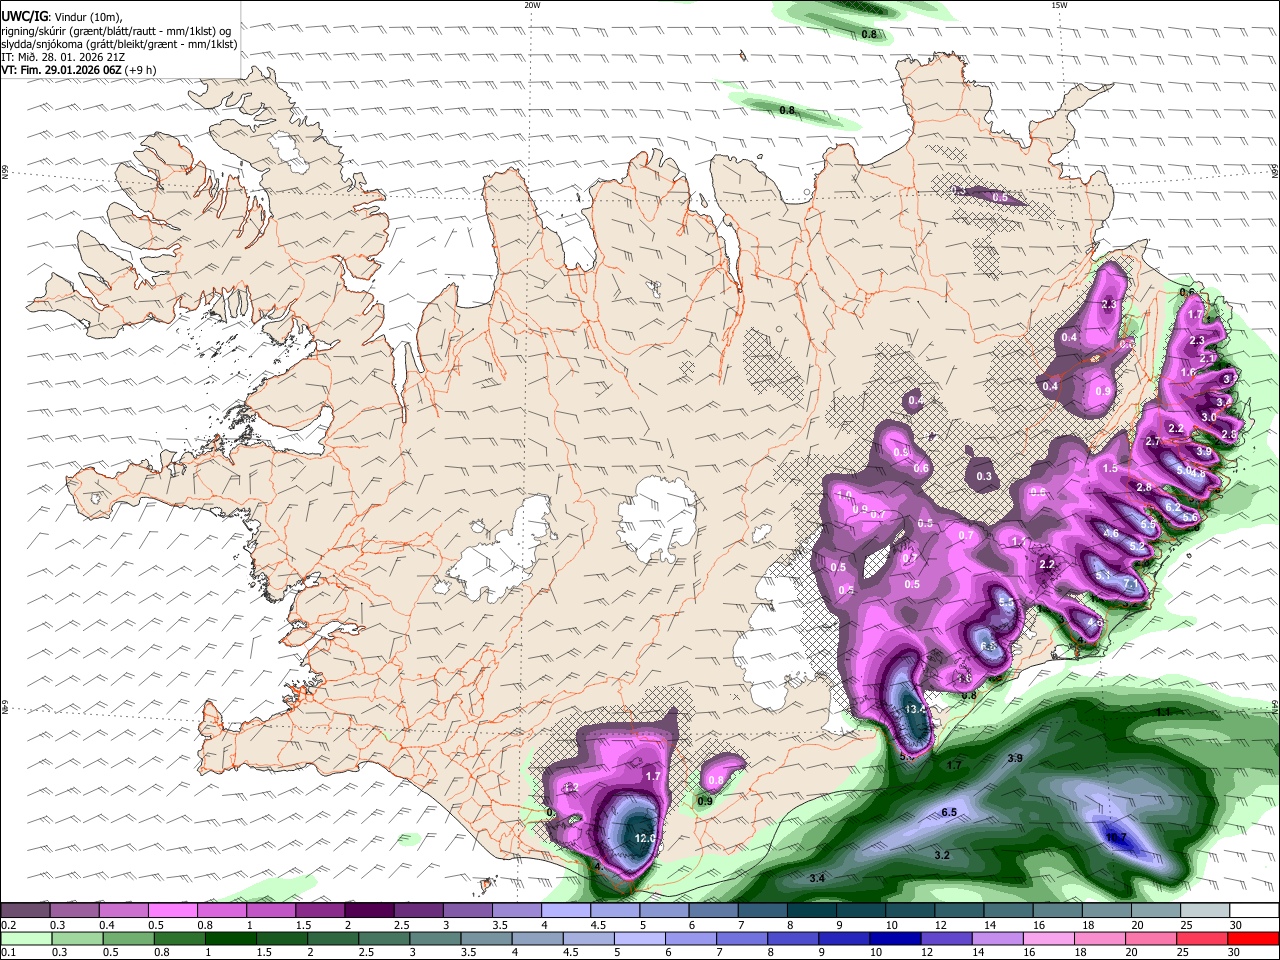Pick the violet swatch between 14 and 16, lower legend
Viewport: 1280px width, 960px height.
tap(997, 938)
